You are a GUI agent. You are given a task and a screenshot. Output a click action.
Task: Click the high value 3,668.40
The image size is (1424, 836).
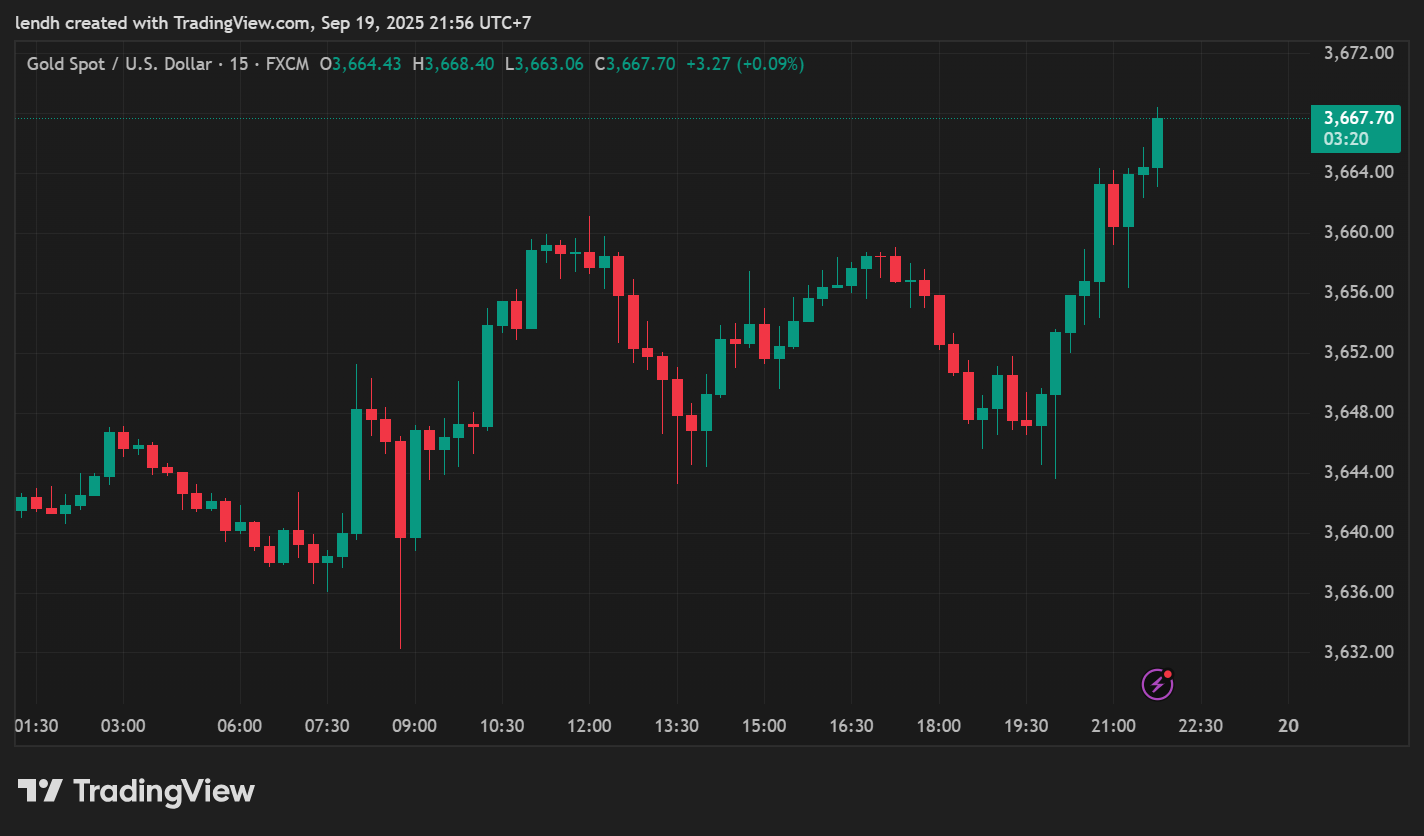[459, 64]
